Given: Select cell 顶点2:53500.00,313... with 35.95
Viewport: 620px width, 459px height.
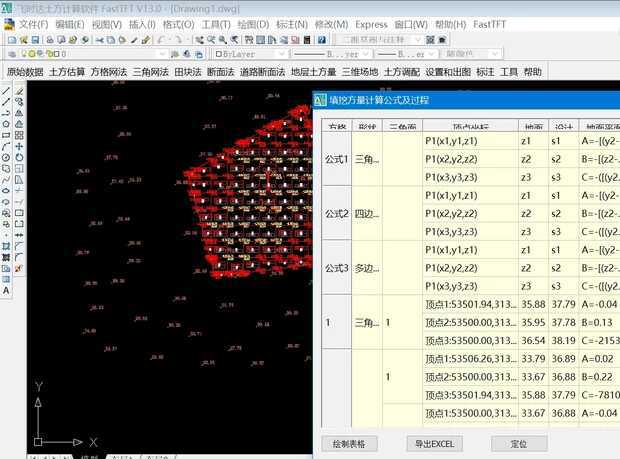Looking at the screenshot, I should [471, 323].
